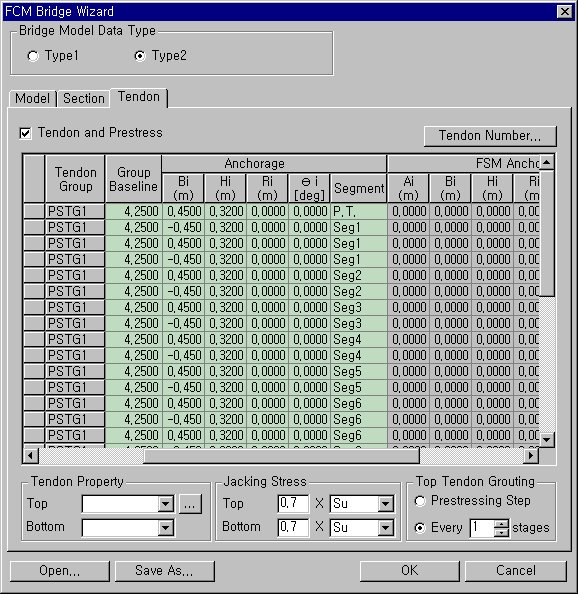The height and width of the screenshot is (594, 578).
Task: Click the row selector of P.T. row
Action: pyautogui.click(x=34, y=211)
